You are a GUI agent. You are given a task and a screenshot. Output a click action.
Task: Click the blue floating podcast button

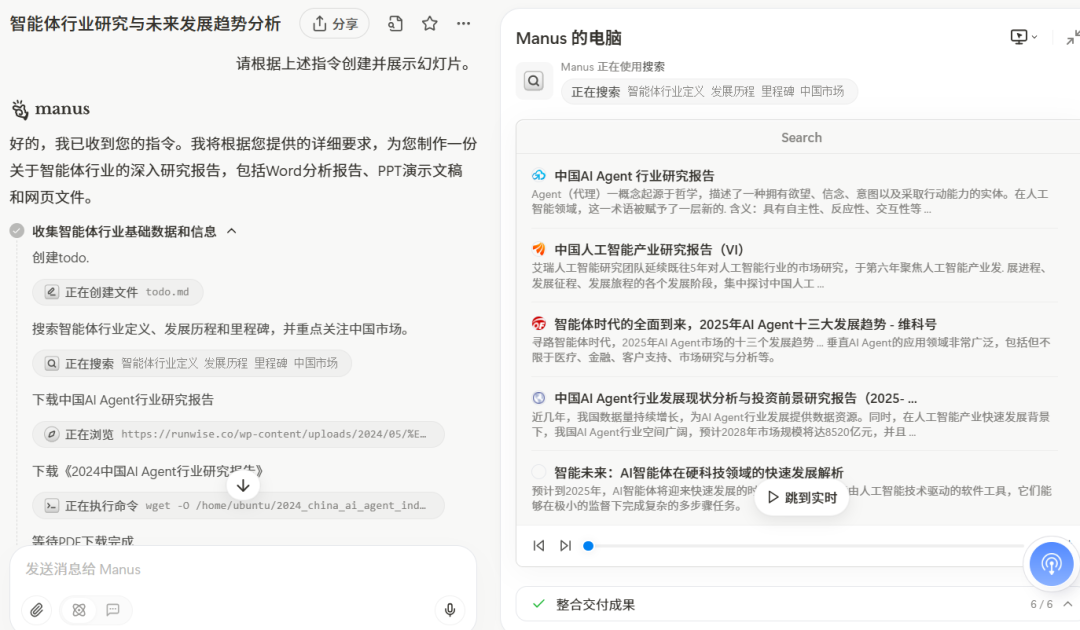(x=1051, y=564)
